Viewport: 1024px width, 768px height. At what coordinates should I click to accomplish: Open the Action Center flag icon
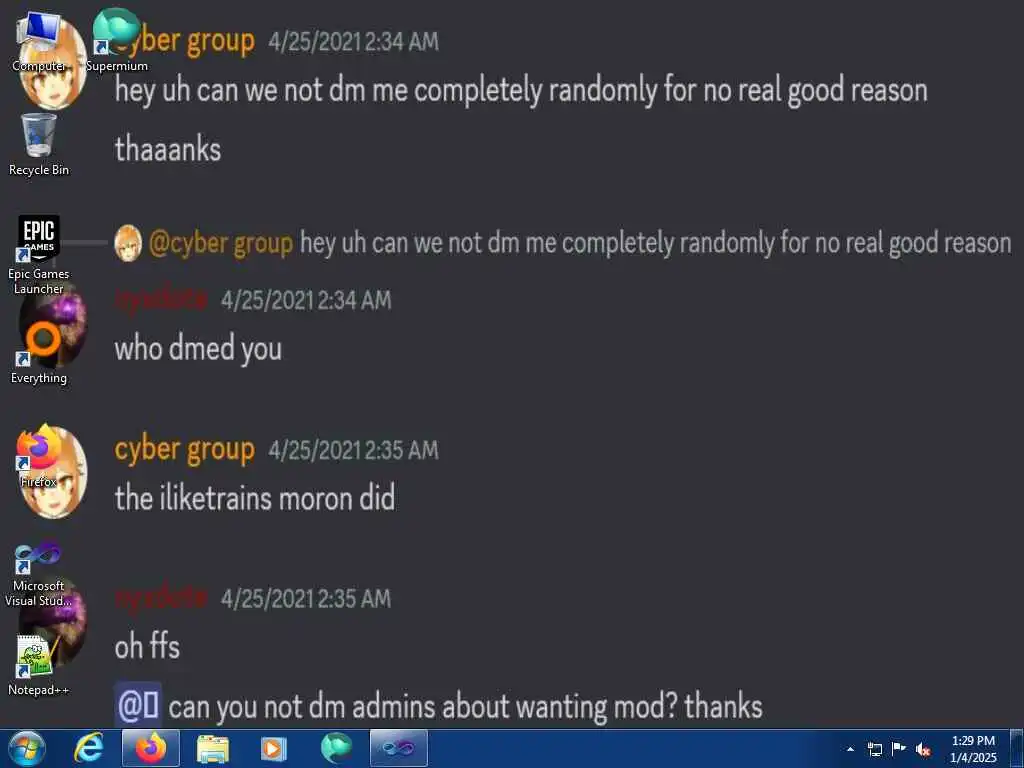pos(899,749)
